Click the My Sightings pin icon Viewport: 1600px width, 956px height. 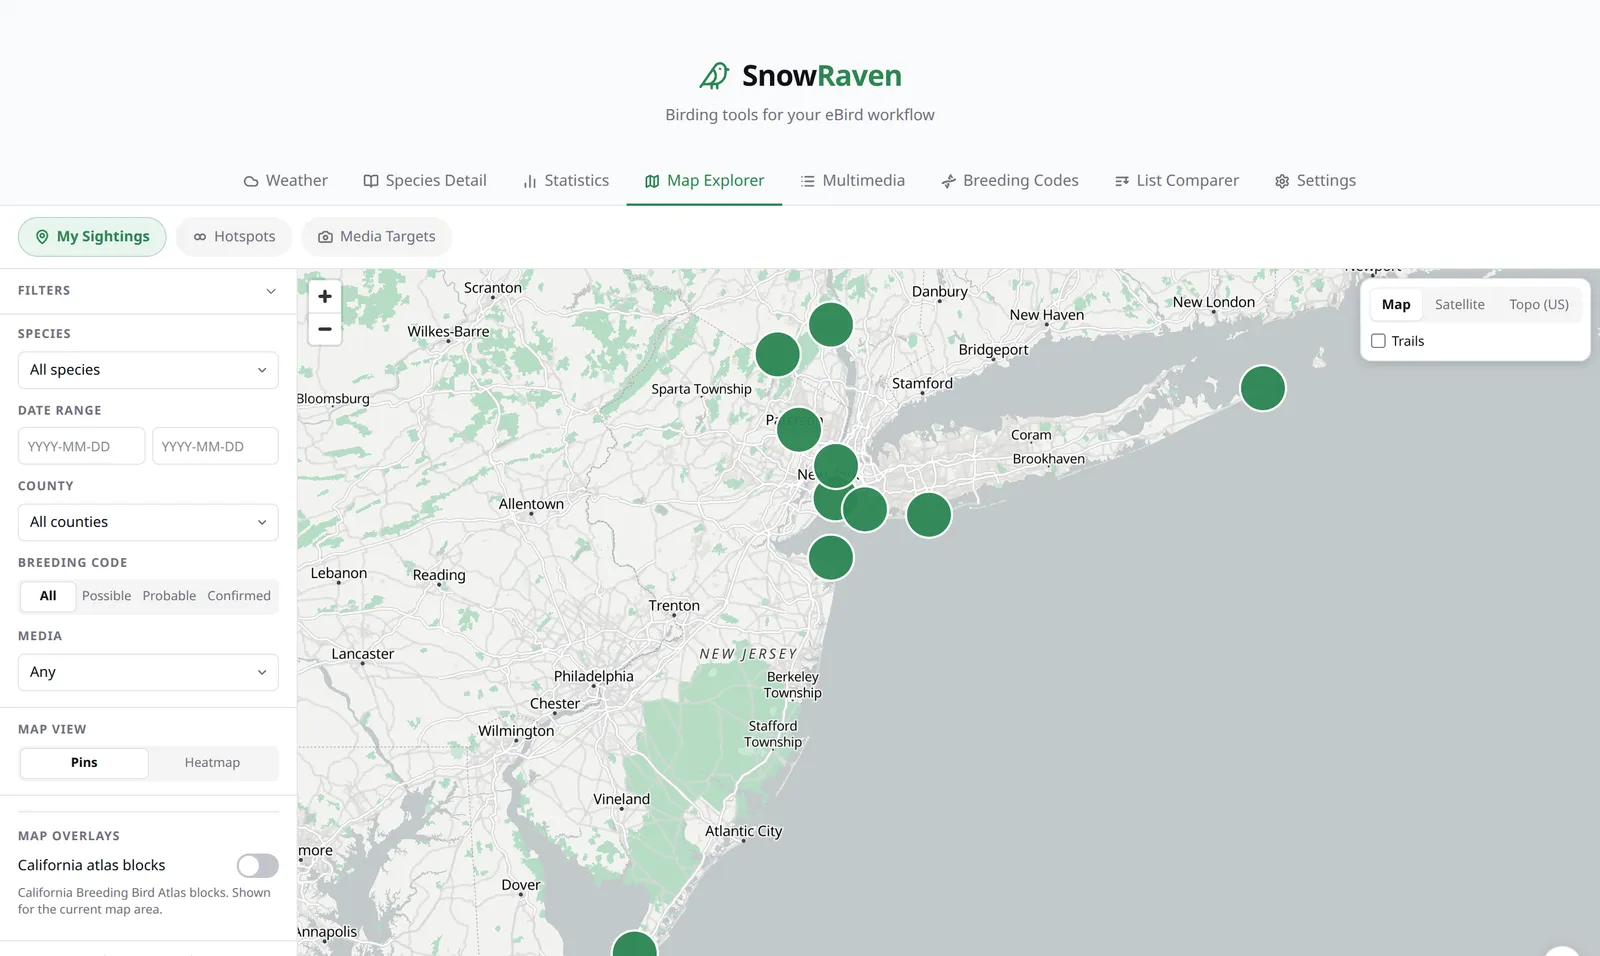coord(42,237)
